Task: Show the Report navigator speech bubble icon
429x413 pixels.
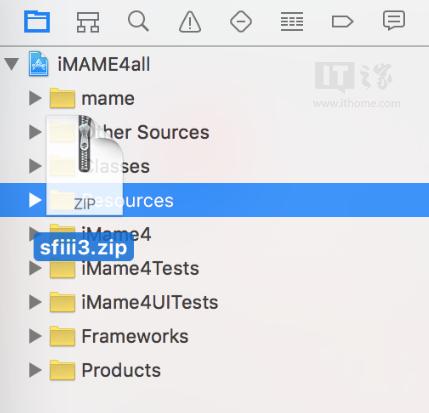Action: (x=394, y=21)
